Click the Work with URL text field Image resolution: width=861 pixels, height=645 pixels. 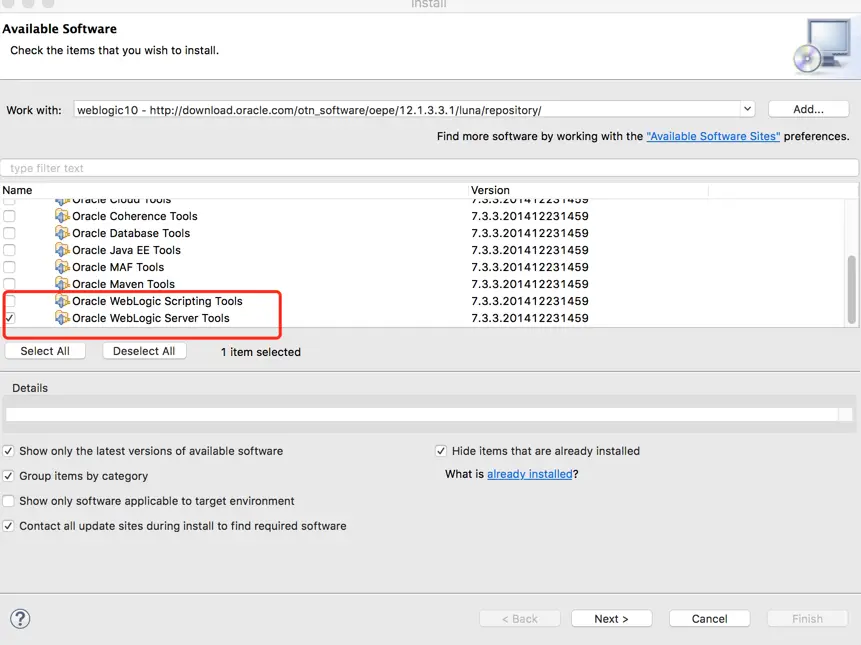[x=407, y=110]
